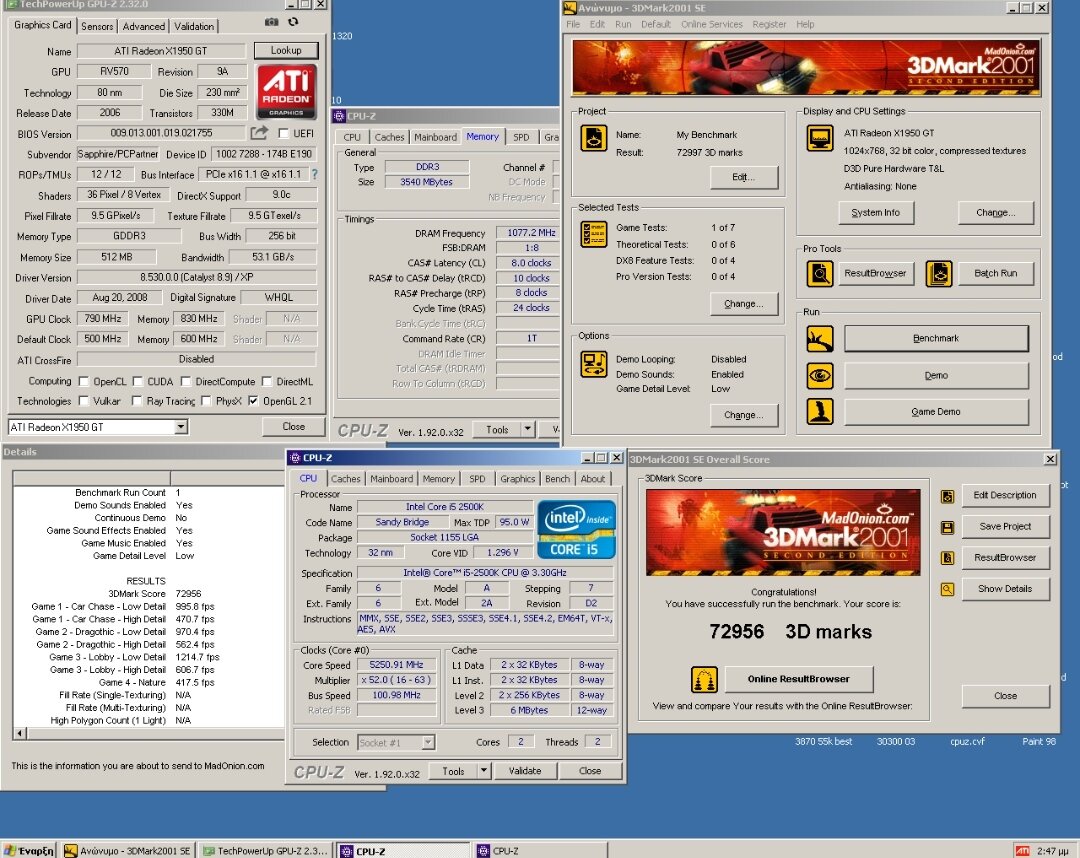
Task: Click the floppy icon beside Save Project
Action: pyautogui.click(x=948, y=527)
